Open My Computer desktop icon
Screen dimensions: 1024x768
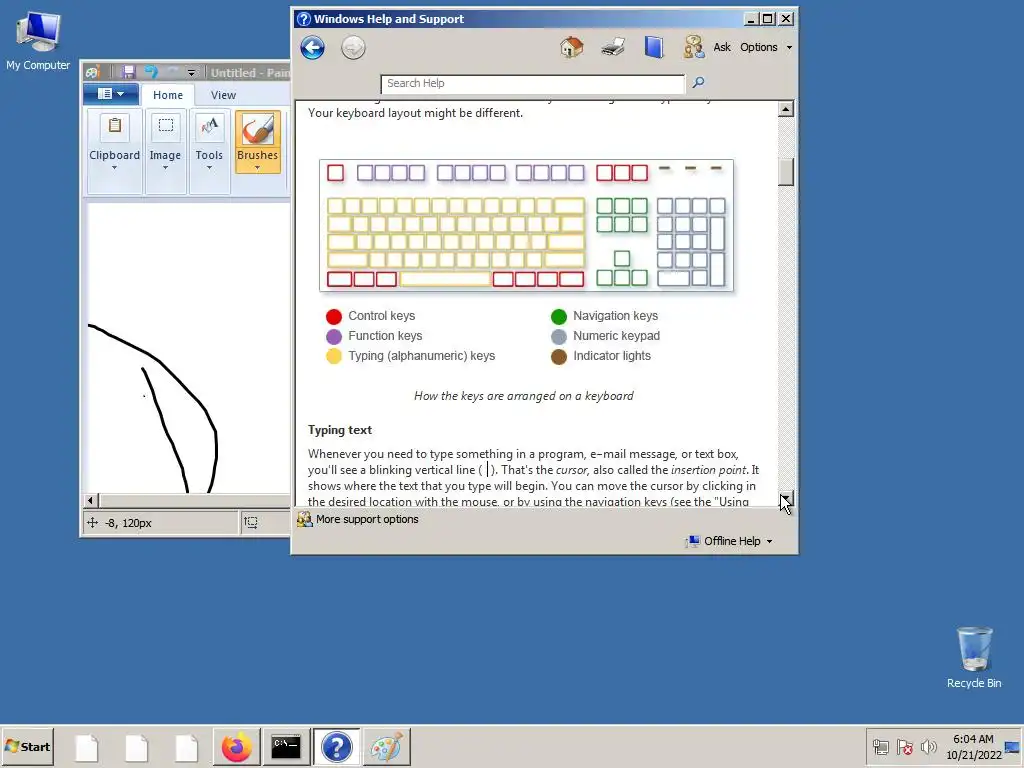[38, 40]
